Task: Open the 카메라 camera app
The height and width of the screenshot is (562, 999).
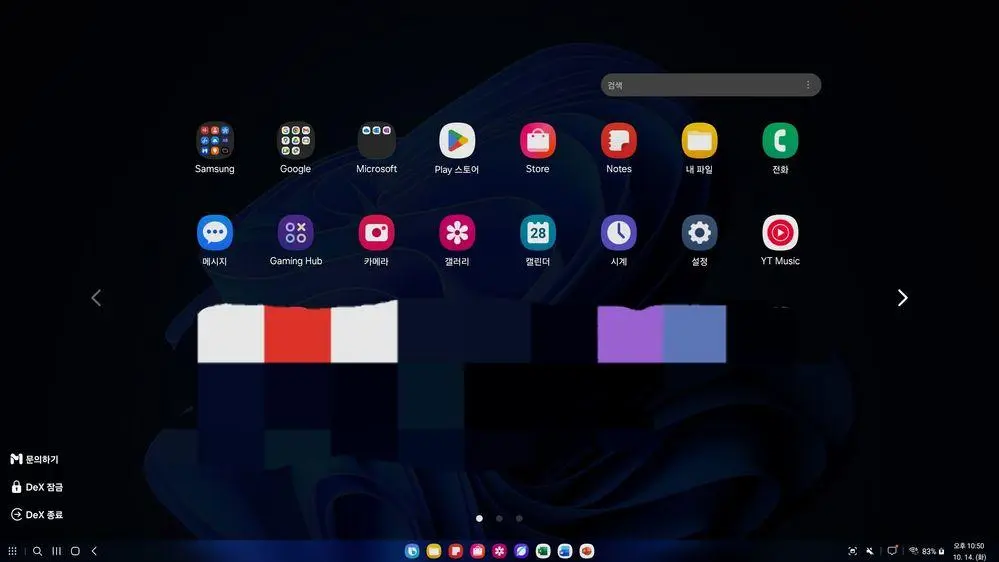Action: [x=377, y=233]
